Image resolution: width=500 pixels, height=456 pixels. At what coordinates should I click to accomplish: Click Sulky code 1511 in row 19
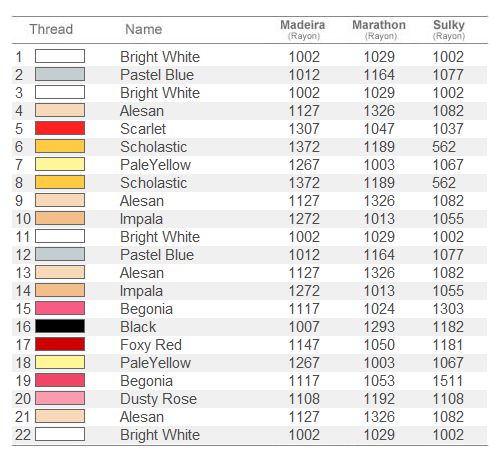[448, 381]
